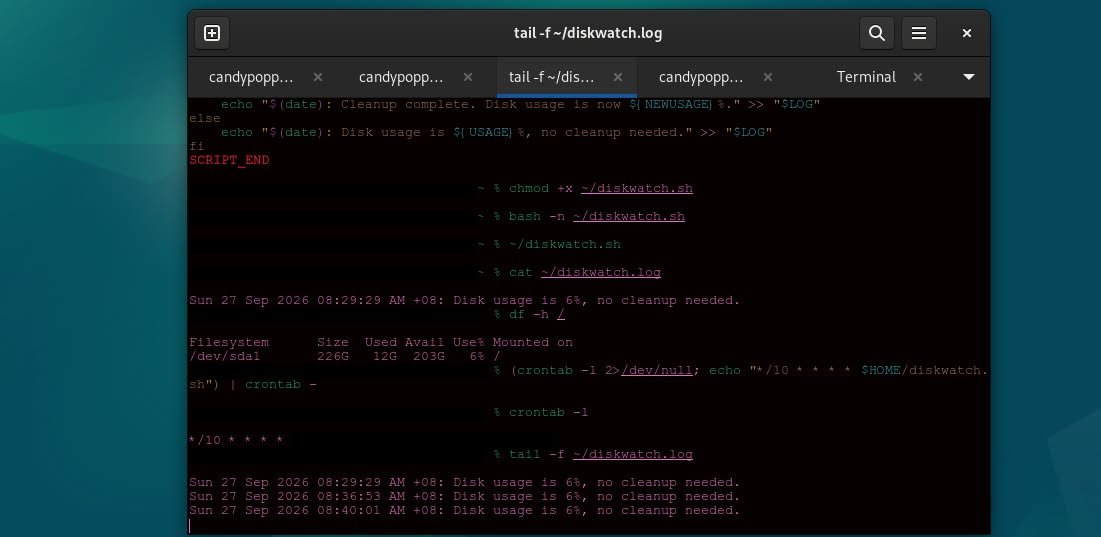Click the '${NEWUSAGE}' variable in the echo line
Screen dimensions: 1101x537
pyautogui.click(x=673, y=104)
